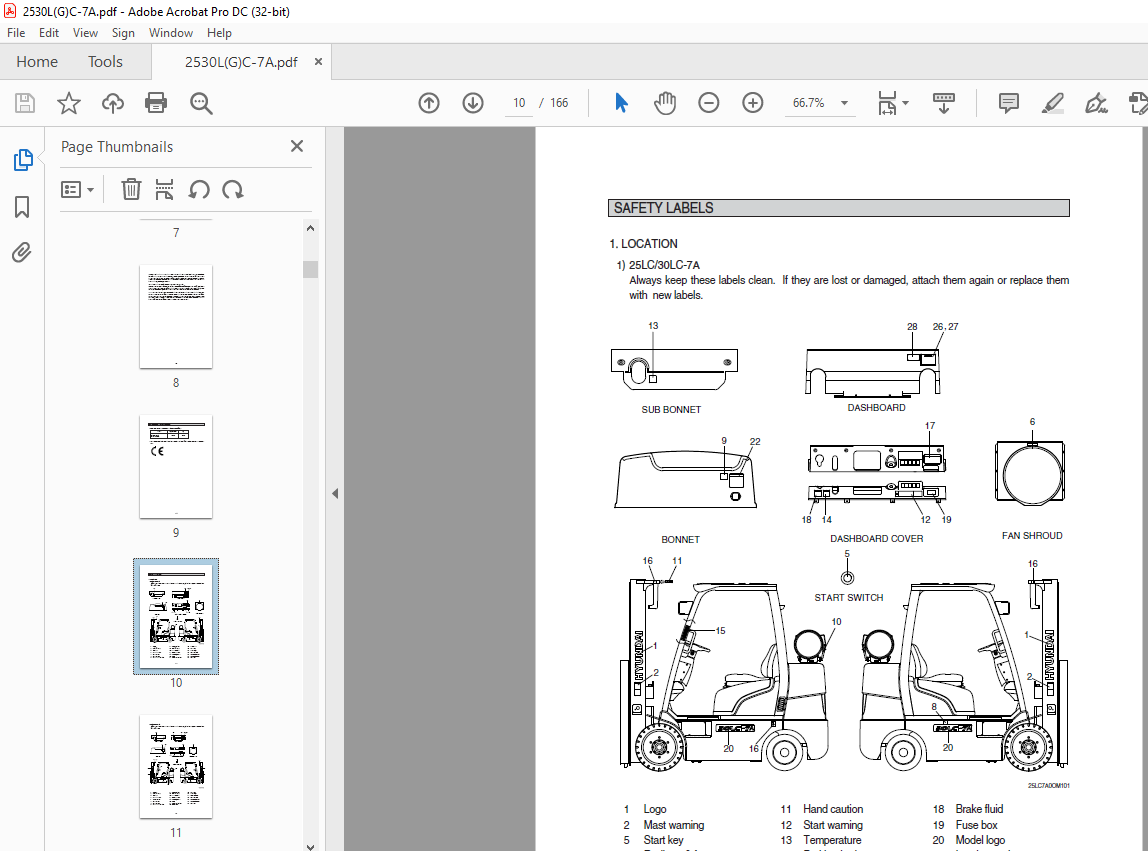Zoom out with minus button
The width and height of the screenshot is (1148, 851).
[709, 103]
